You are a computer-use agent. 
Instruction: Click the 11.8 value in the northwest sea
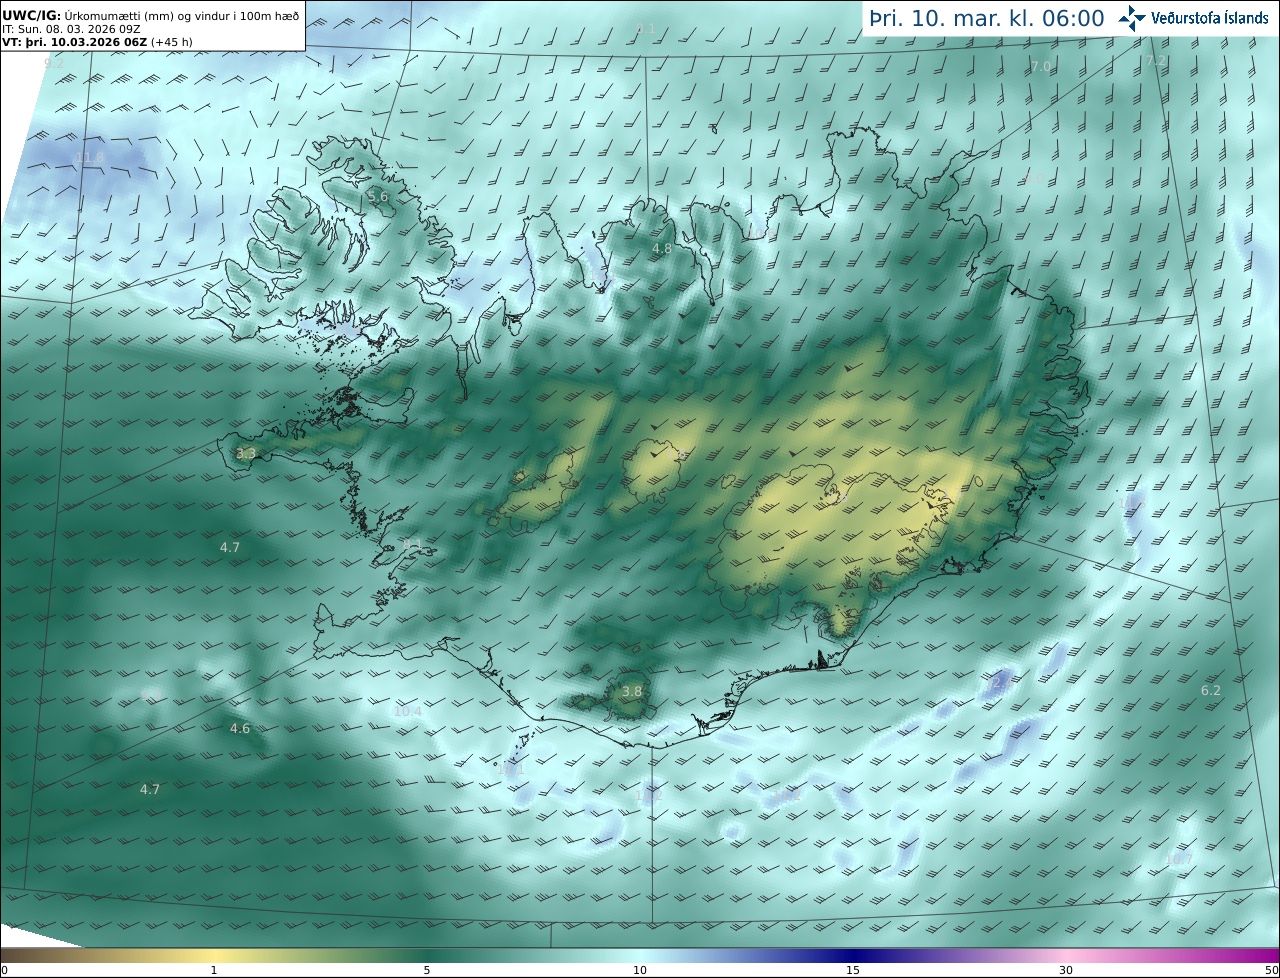pyautogui.click(x=89, y=158)
